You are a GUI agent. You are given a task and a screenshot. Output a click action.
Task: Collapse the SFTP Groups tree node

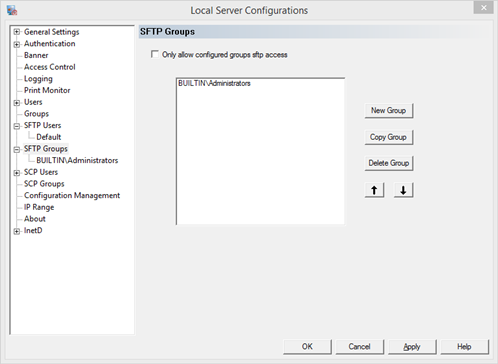17,149
